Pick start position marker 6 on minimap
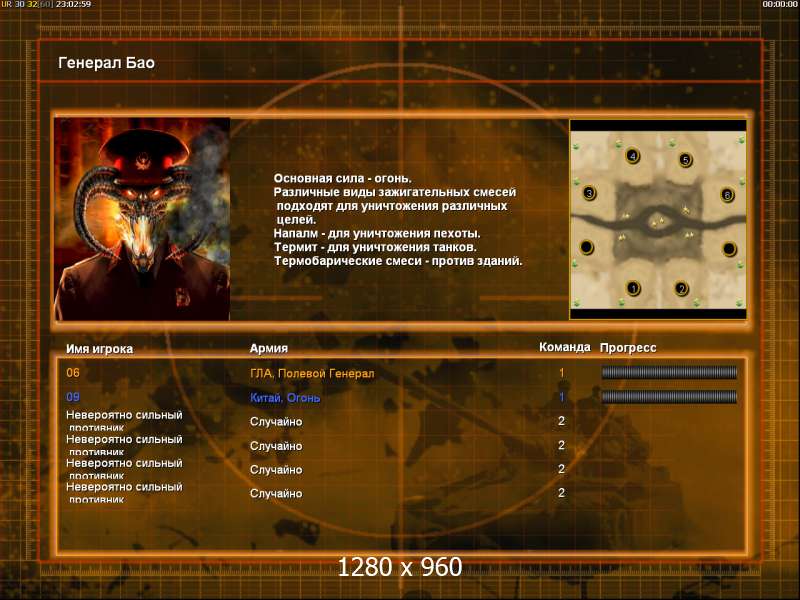Image resolution: width=800 pixels, height=600 pixels. (x=727, y=194)
